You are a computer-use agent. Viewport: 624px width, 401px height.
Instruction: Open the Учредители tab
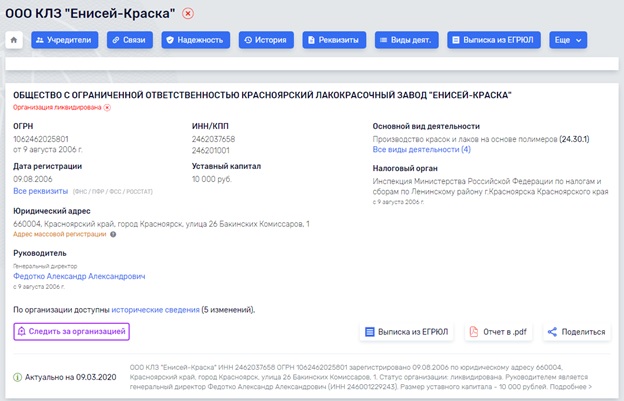64,40
